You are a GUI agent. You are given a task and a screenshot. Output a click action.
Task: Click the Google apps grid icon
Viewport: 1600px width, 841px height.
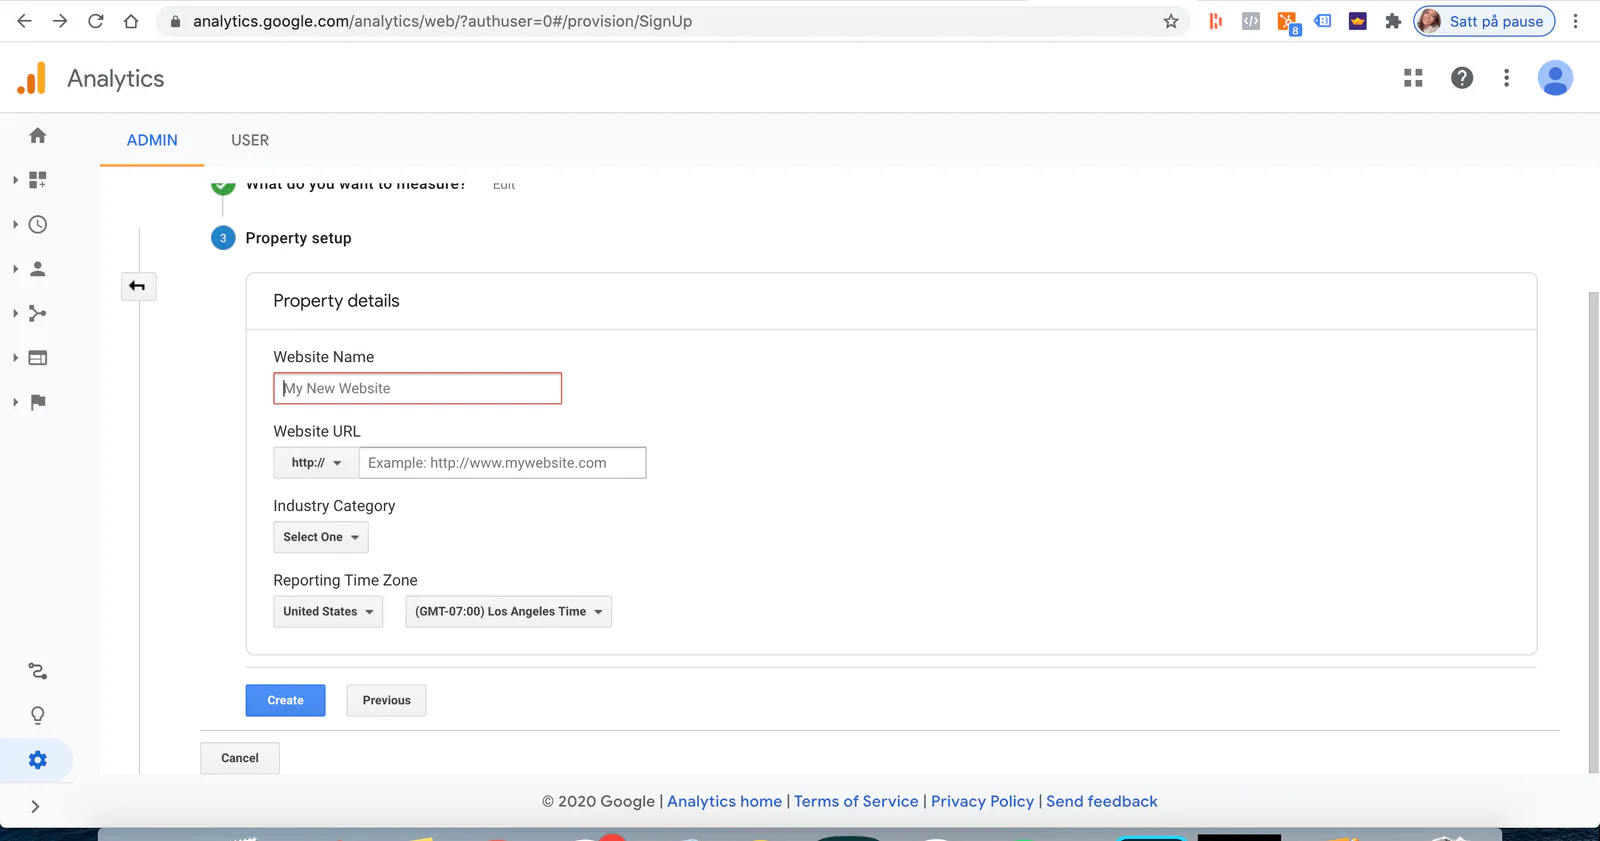point(1413,78)
